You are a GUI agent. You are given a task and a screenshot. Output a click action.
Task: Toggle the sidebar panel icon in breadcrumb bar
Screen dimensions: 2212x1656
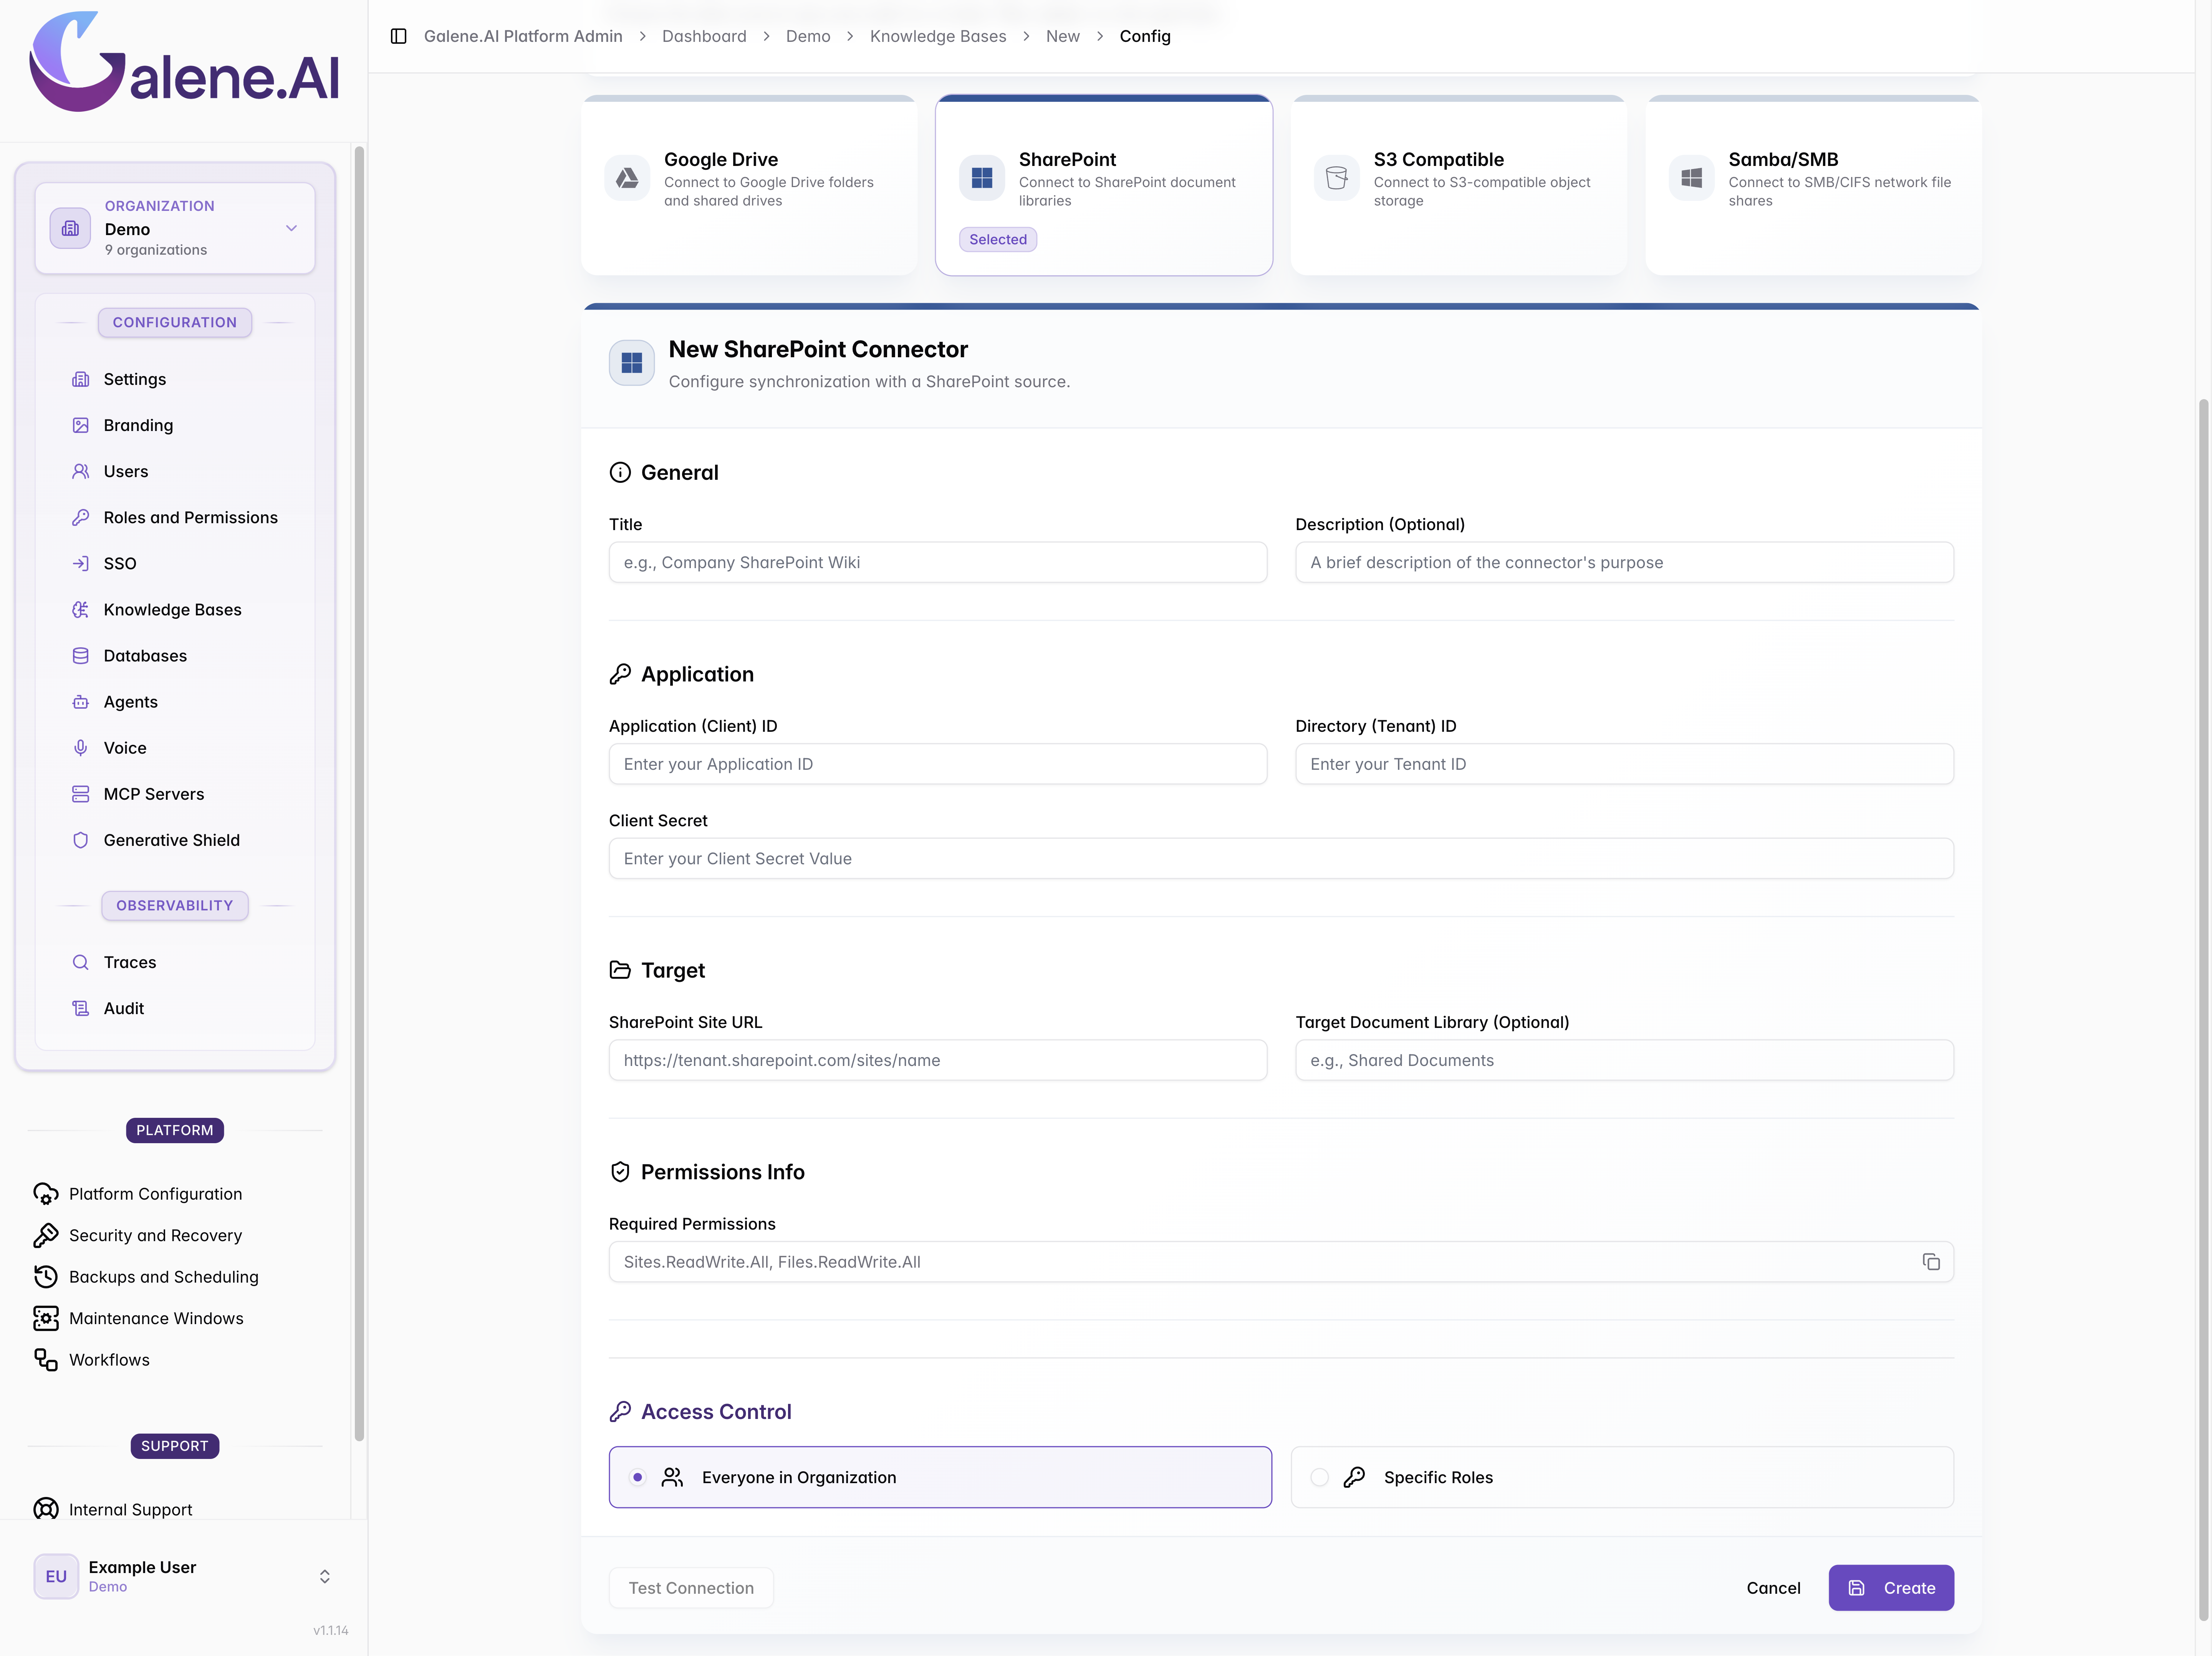(398, 36)
